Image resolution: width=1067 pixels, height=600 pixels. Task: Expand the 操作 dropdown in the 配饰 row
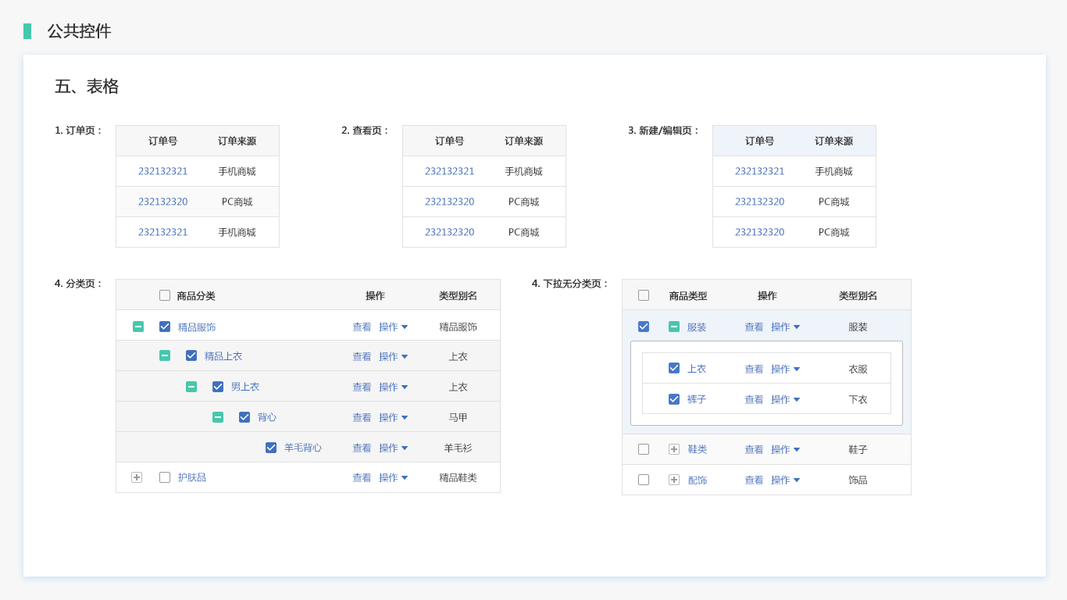[785, 480]
